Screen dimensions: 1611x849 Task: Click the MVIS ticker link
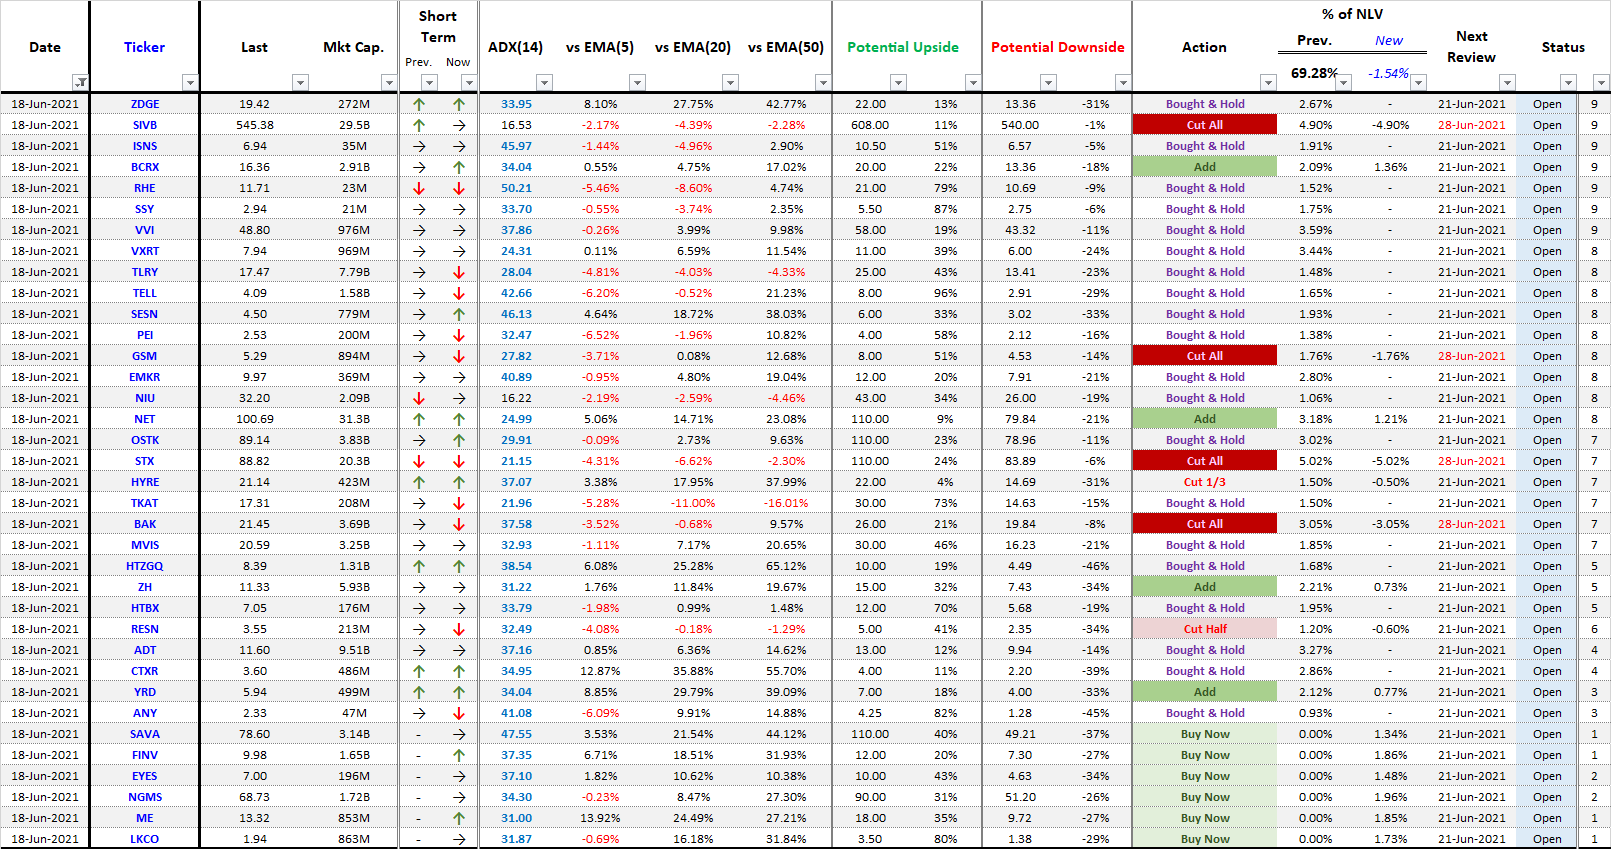[x=145, y=545]
